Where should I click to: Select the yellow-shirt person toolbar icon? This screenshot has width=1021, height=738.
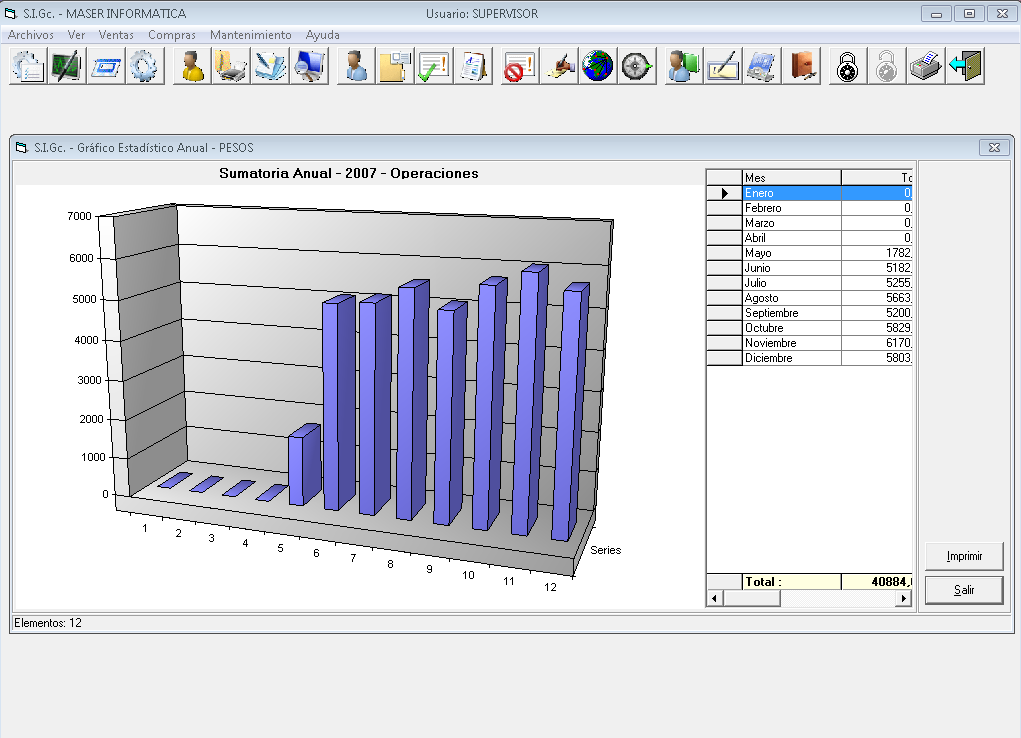click(192, 66)
